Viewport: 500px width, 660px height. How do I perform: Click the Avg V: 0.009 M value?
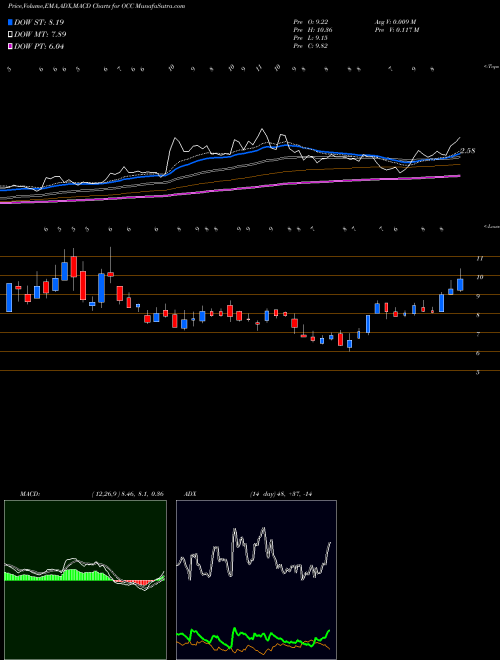click(395, 22)
